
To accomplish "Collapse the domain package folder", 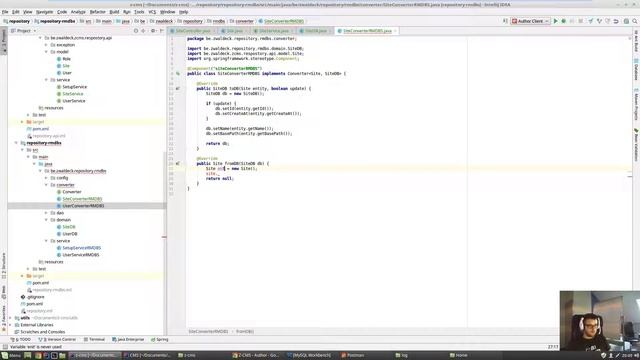I will [x=47, y=220].
